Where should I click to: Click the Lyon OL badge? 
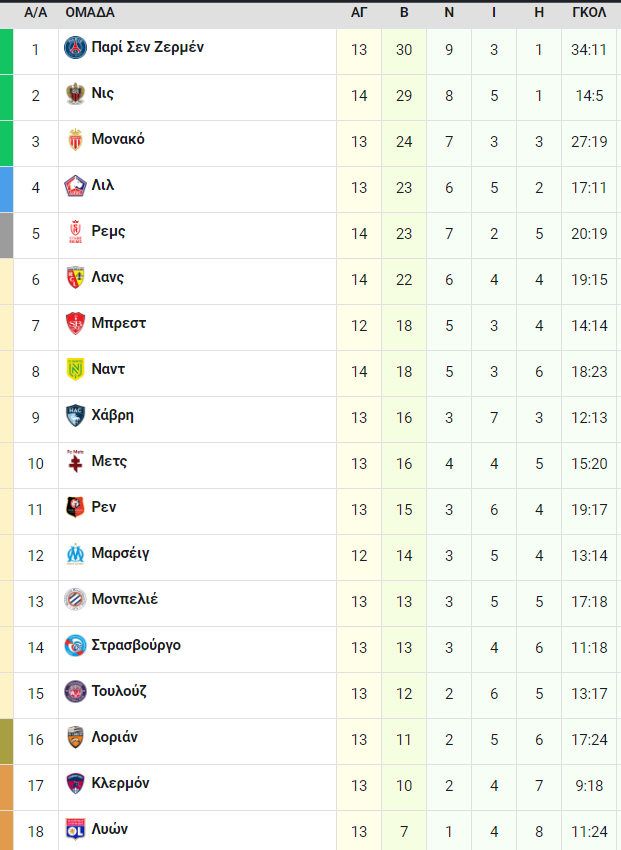coord(75,829)
